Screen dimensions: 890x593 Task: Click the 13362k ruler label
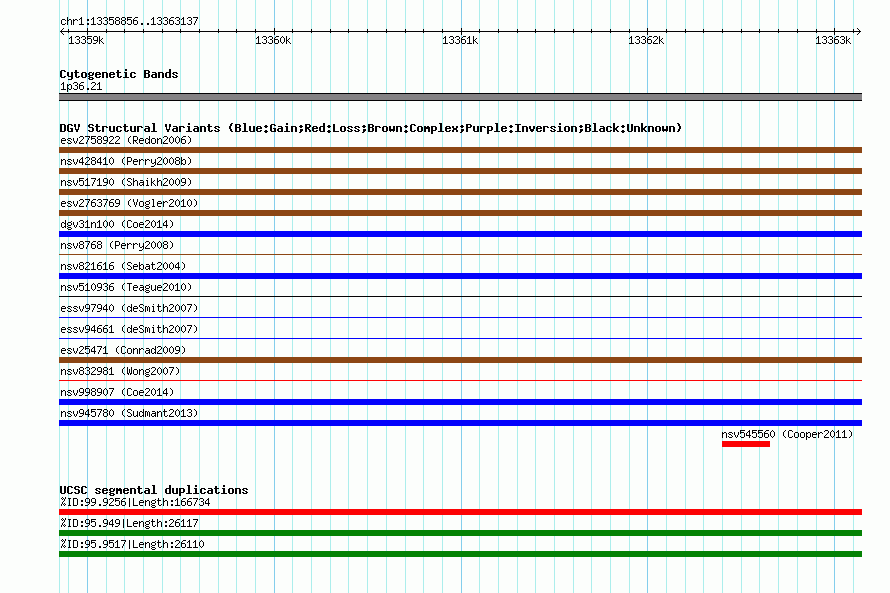(646, 40)
